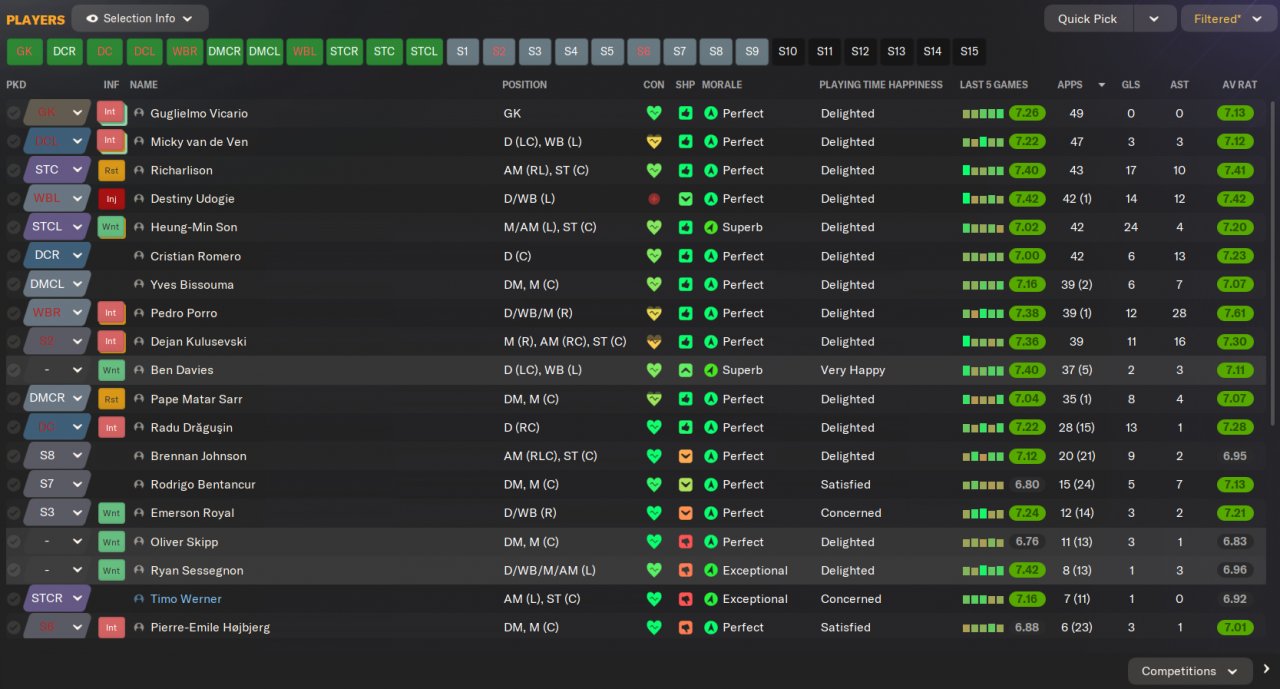
Task: Click the Int icon for Pierre-Emile Højbjerg
Action: point(111,628)
